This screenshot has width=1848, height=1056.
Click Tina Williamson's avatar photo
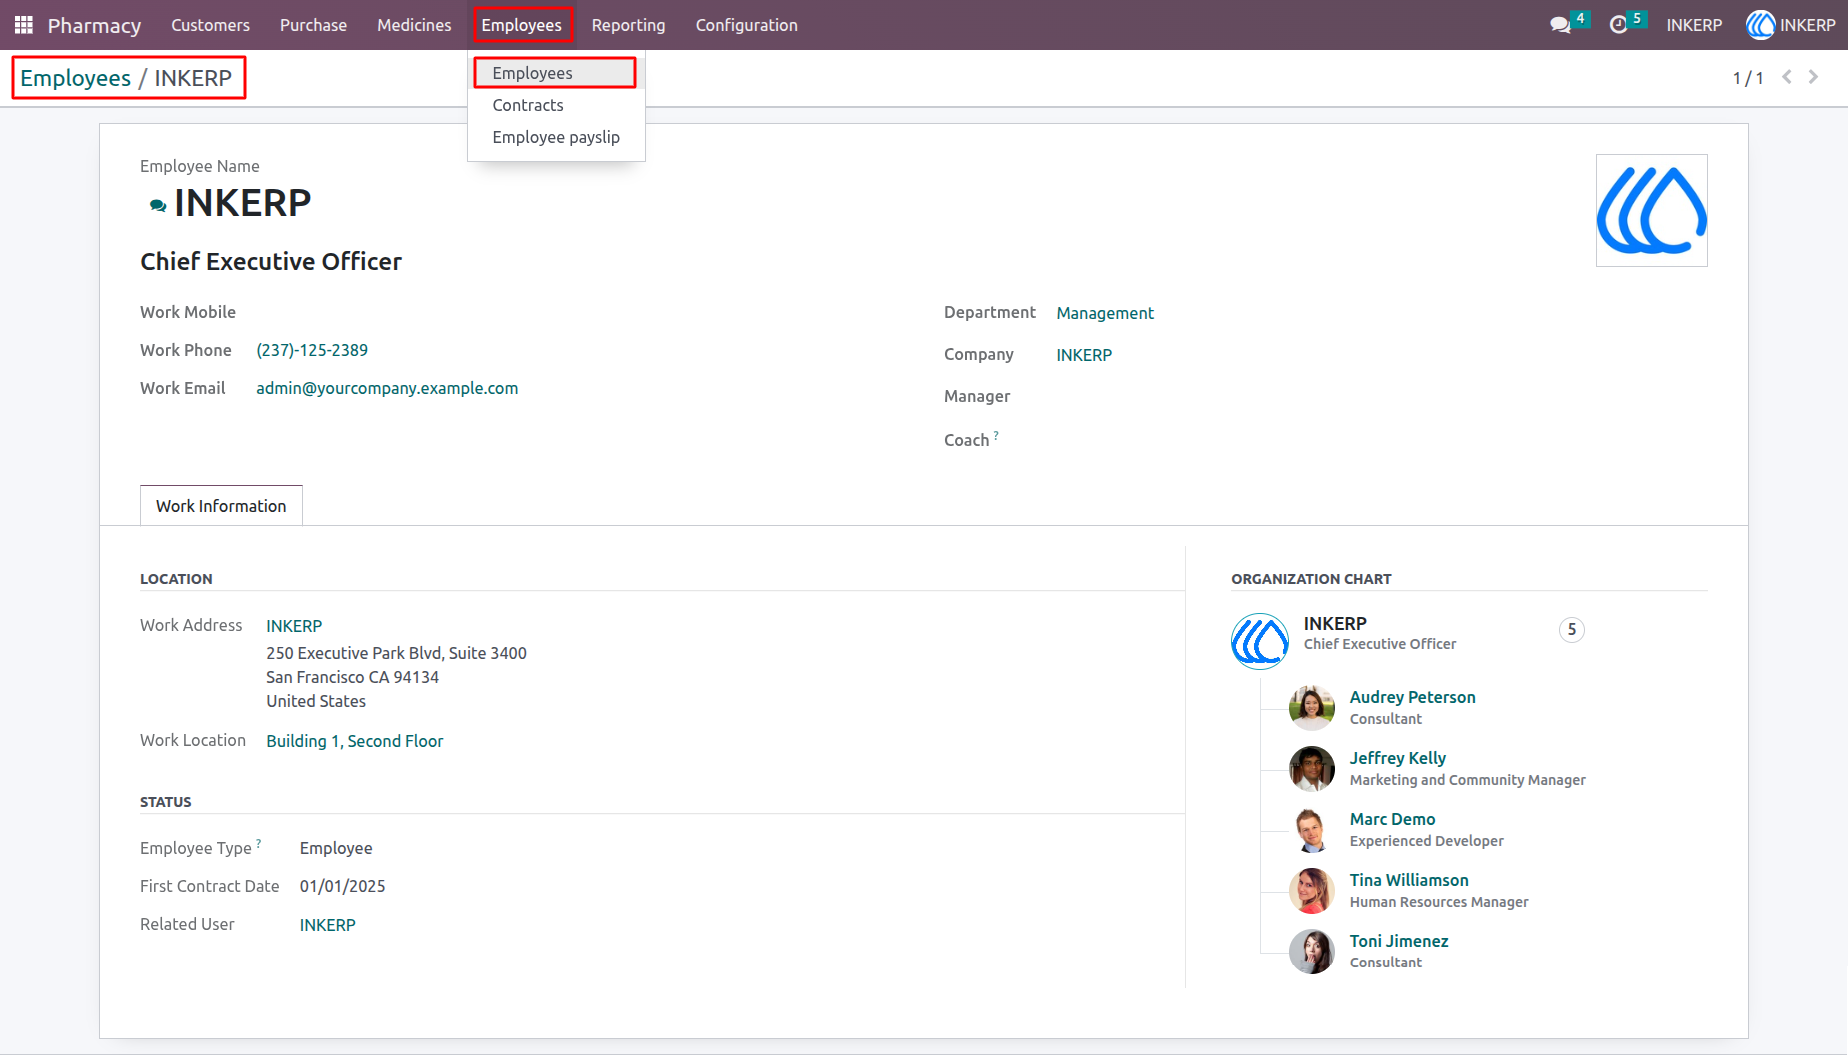point(1312,890)
